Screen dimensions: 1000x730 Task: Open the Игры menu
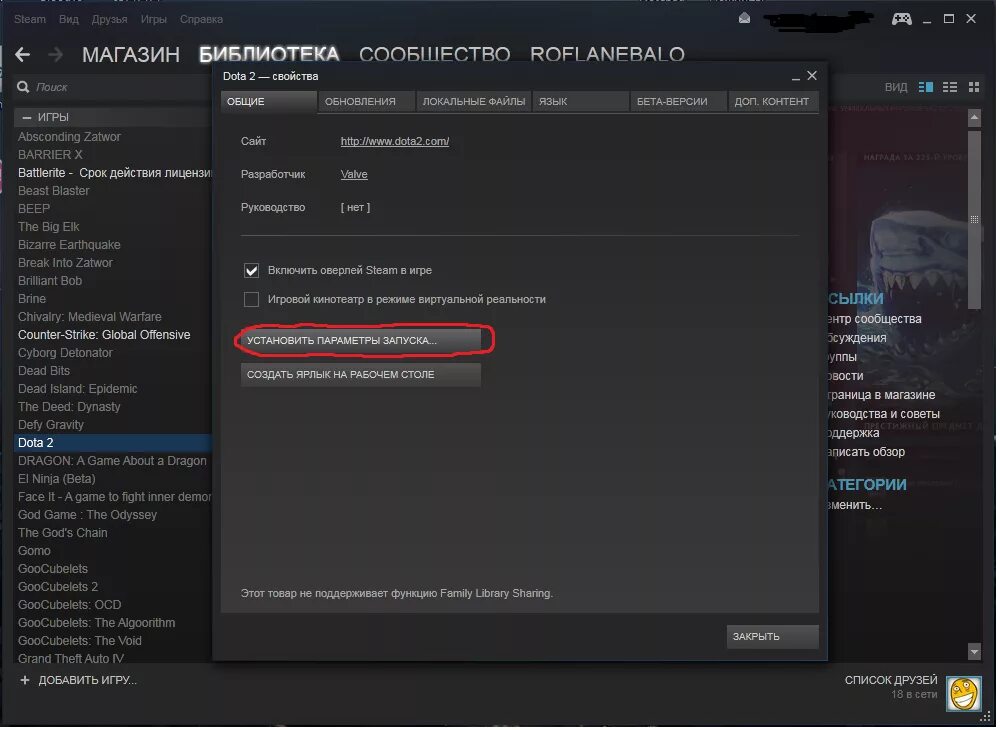pyautogui.click(x=154, y=19)
